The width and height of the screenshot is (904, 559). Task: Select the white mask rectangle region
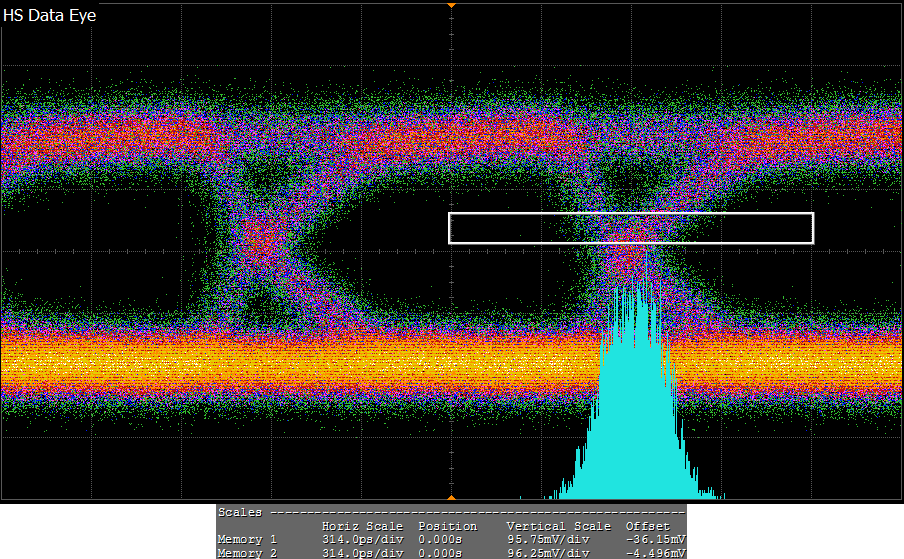(x=630, y=228)
